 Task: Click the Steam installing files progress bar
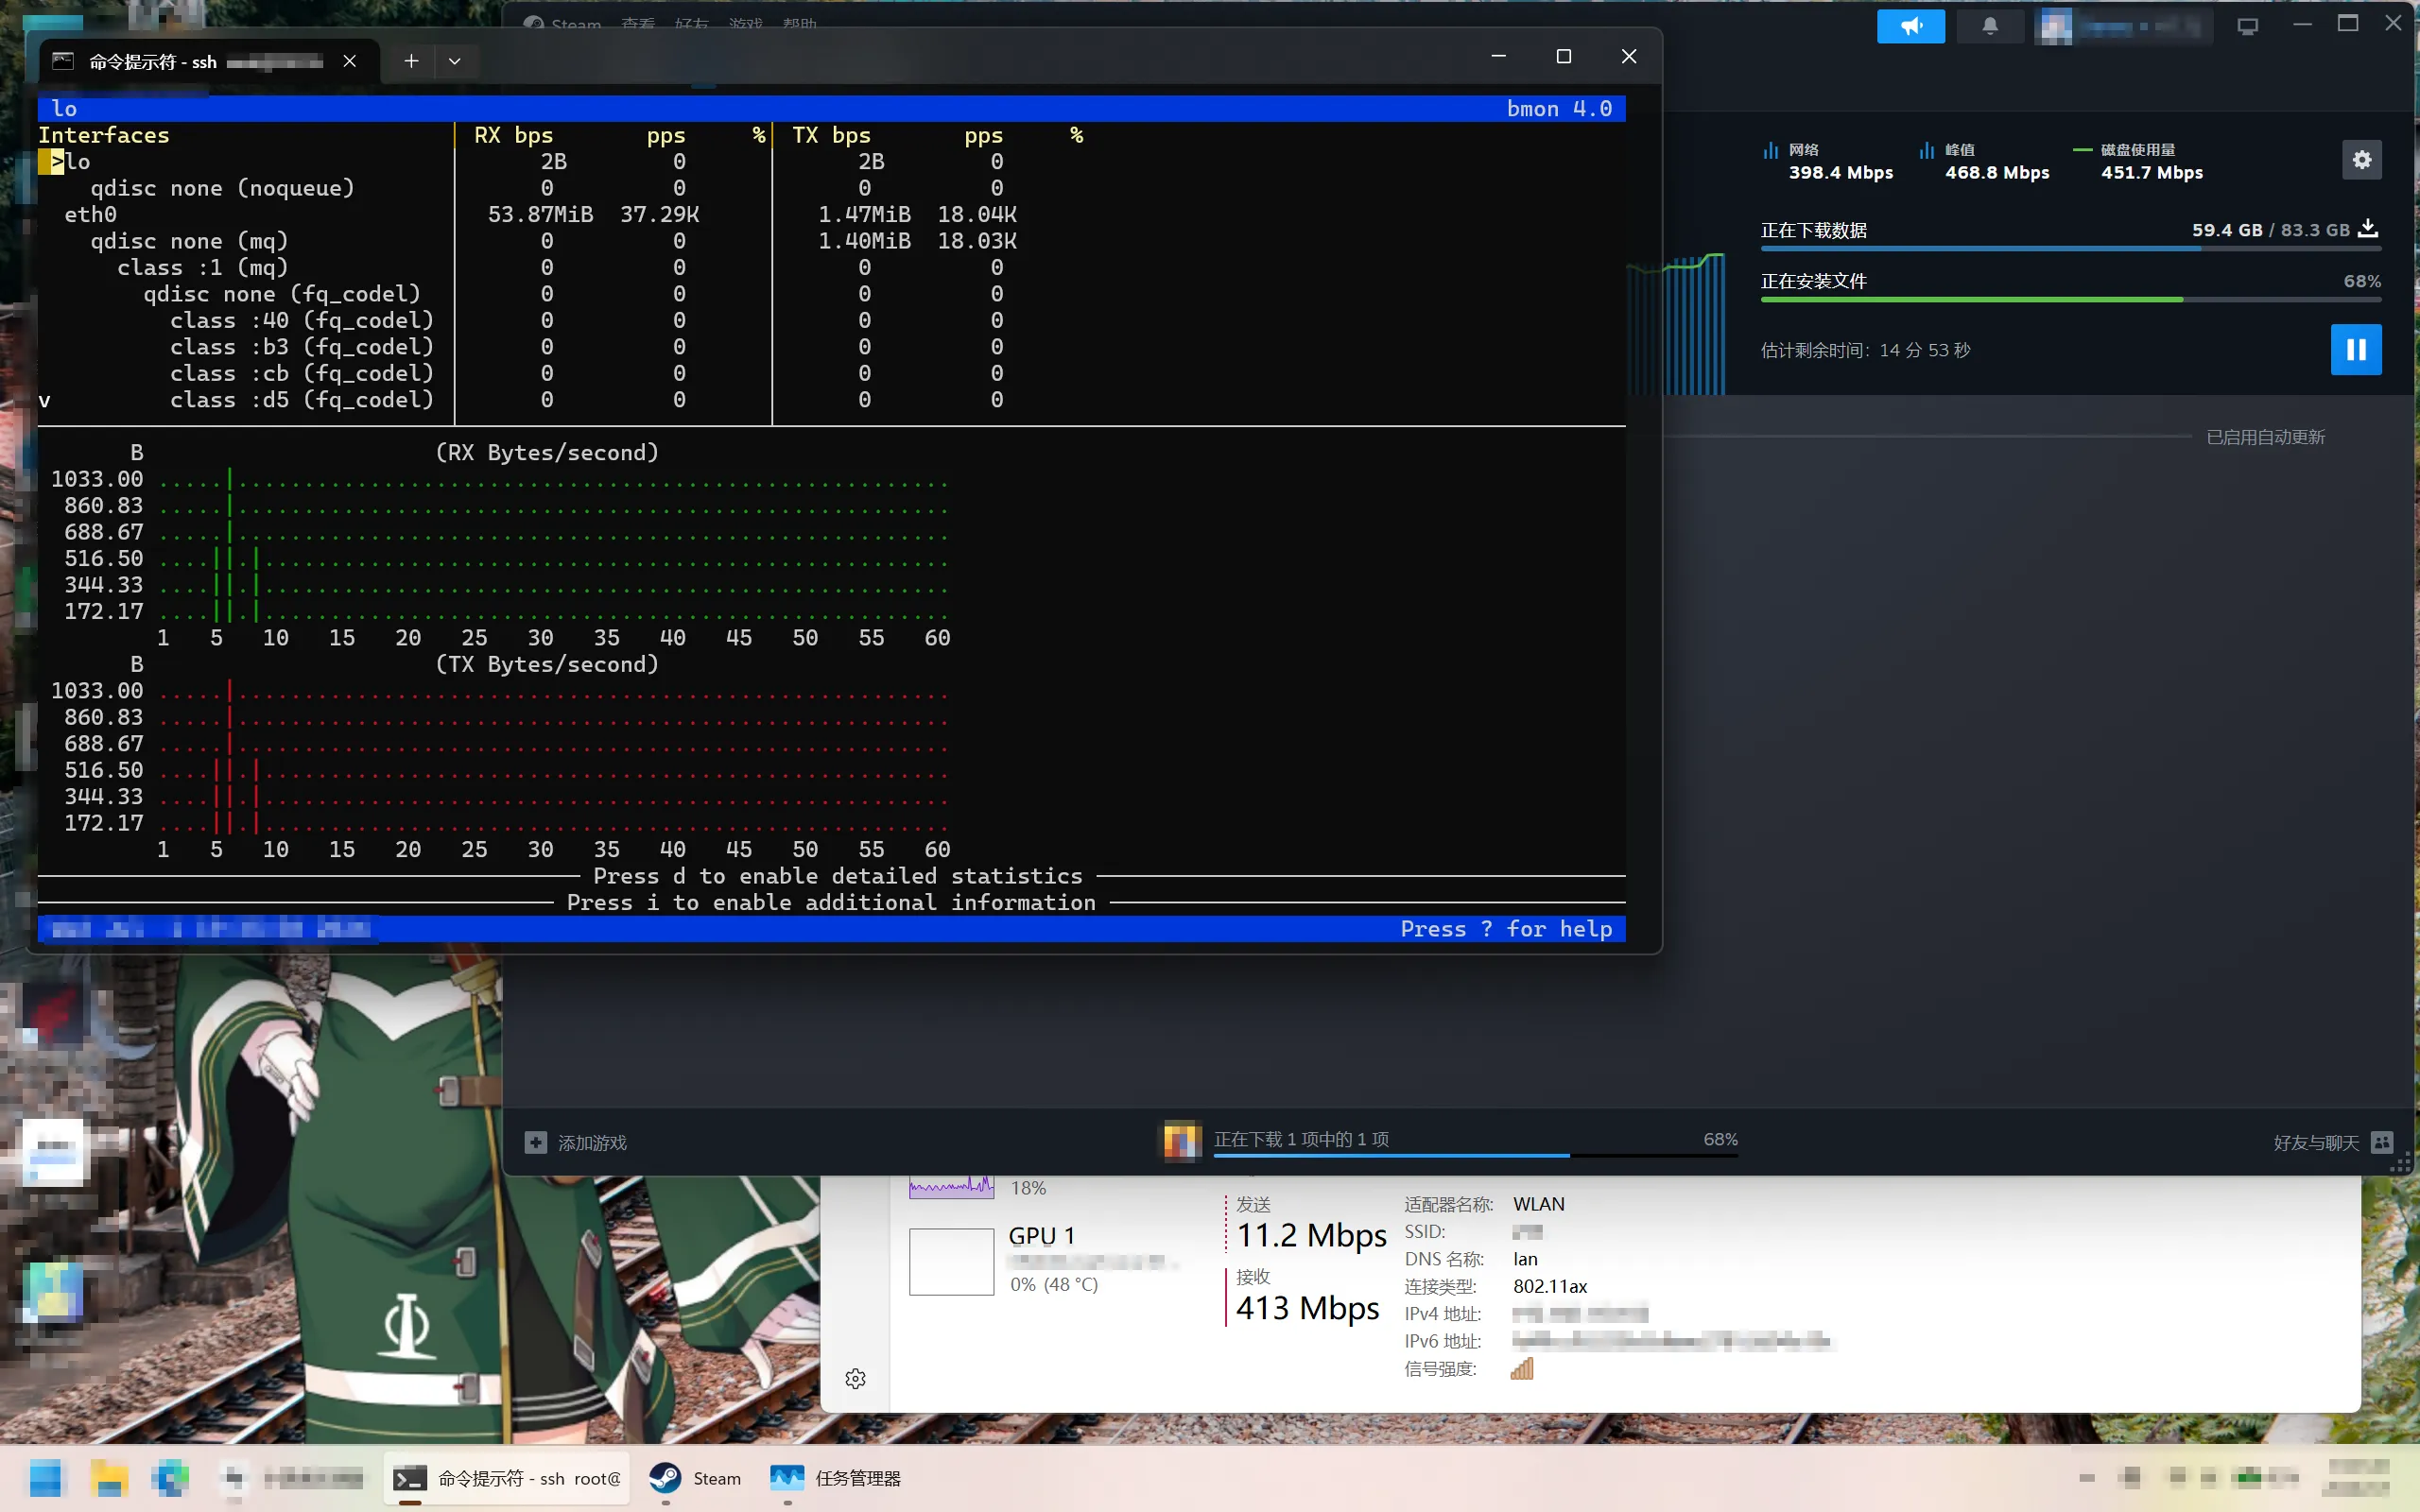click(x=2070, y=299)
